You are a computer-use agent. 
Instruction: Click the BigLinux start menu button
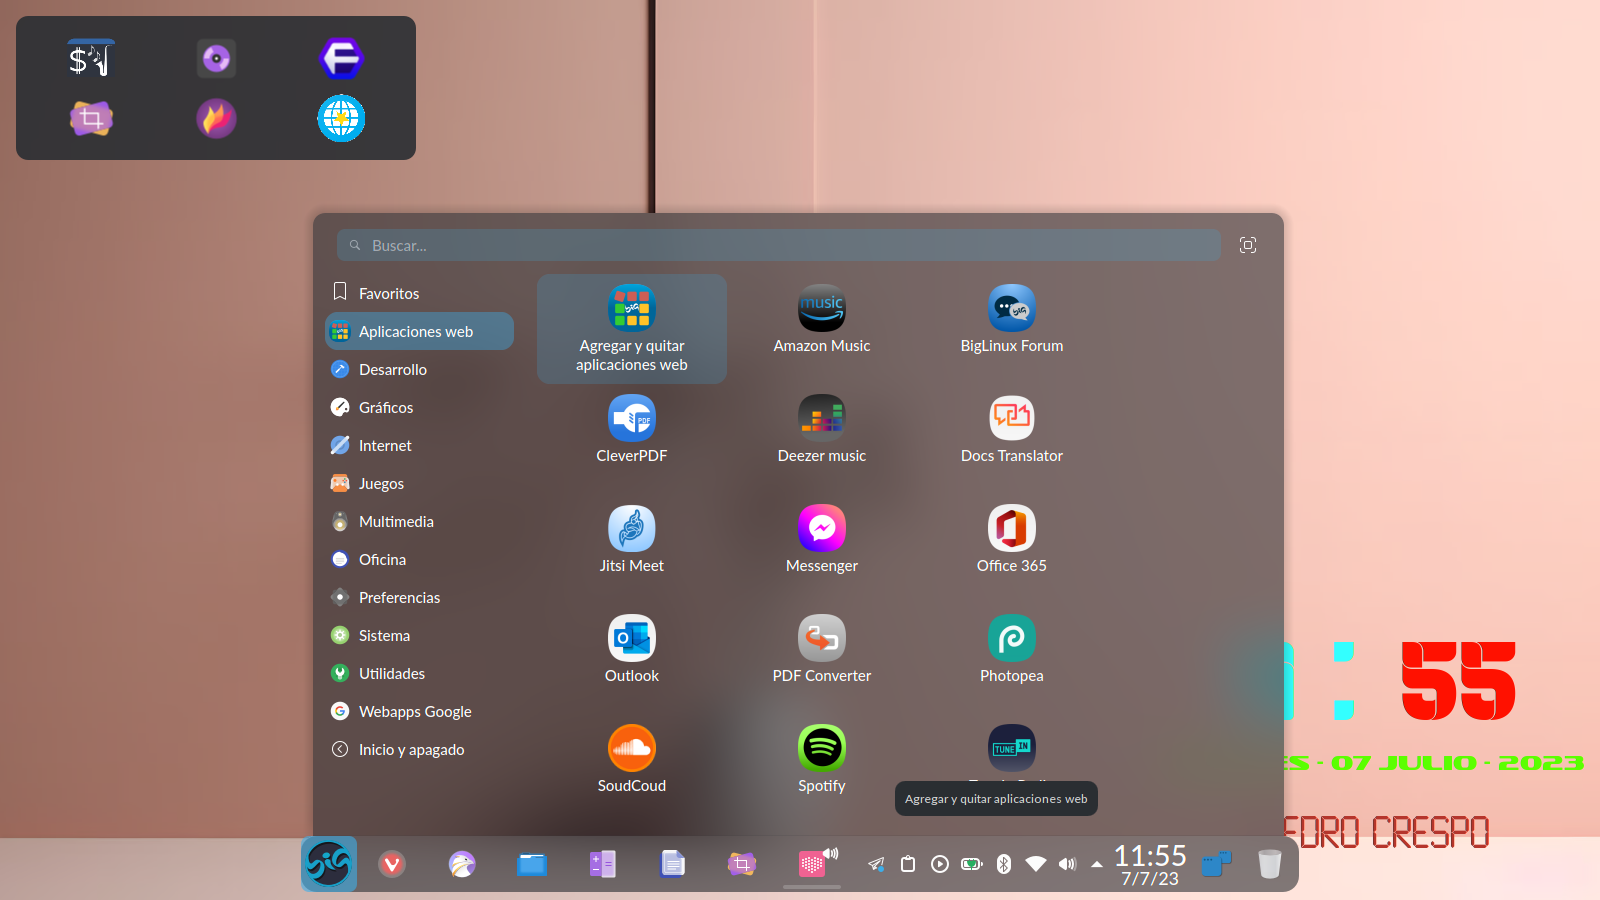coord(329,864)
